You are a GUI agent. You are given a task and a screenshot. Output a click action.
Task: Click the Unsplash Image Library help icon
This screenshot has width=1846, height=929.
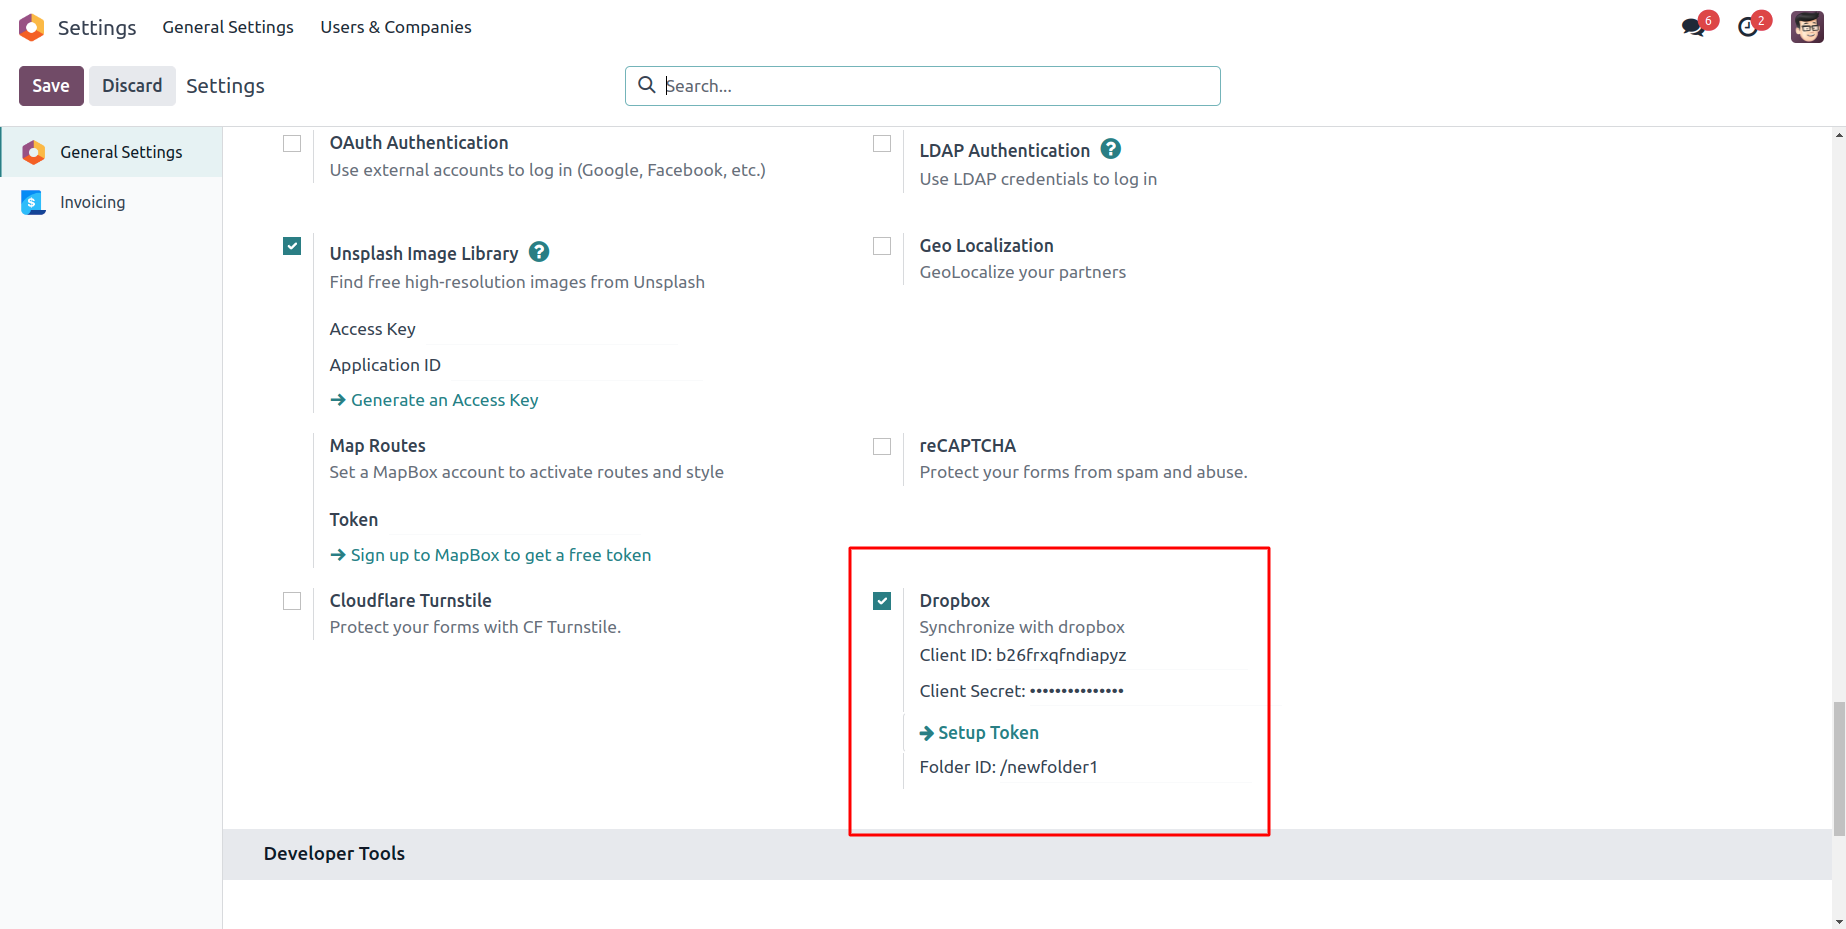click(539, 252)
